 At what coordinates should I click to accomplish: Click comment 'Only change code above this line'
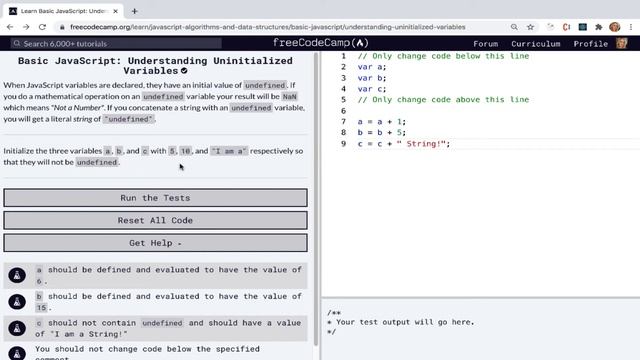pos(443,100)
